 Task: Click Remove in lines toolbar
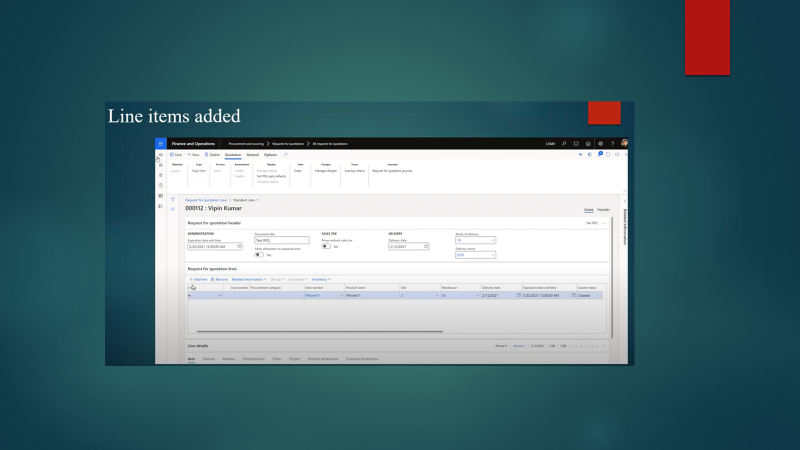pyautogui.click(x=219, y=280)
